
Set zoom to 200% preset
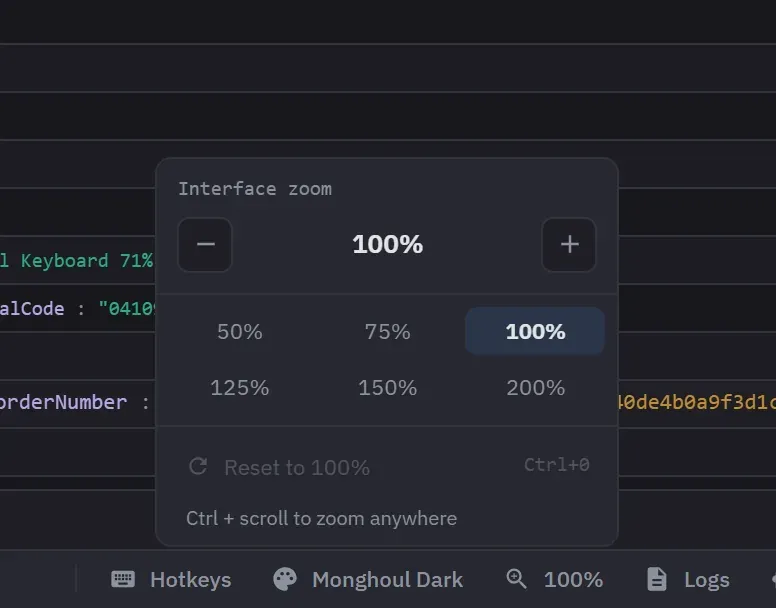pyautogui.click(x=535, y=388)
